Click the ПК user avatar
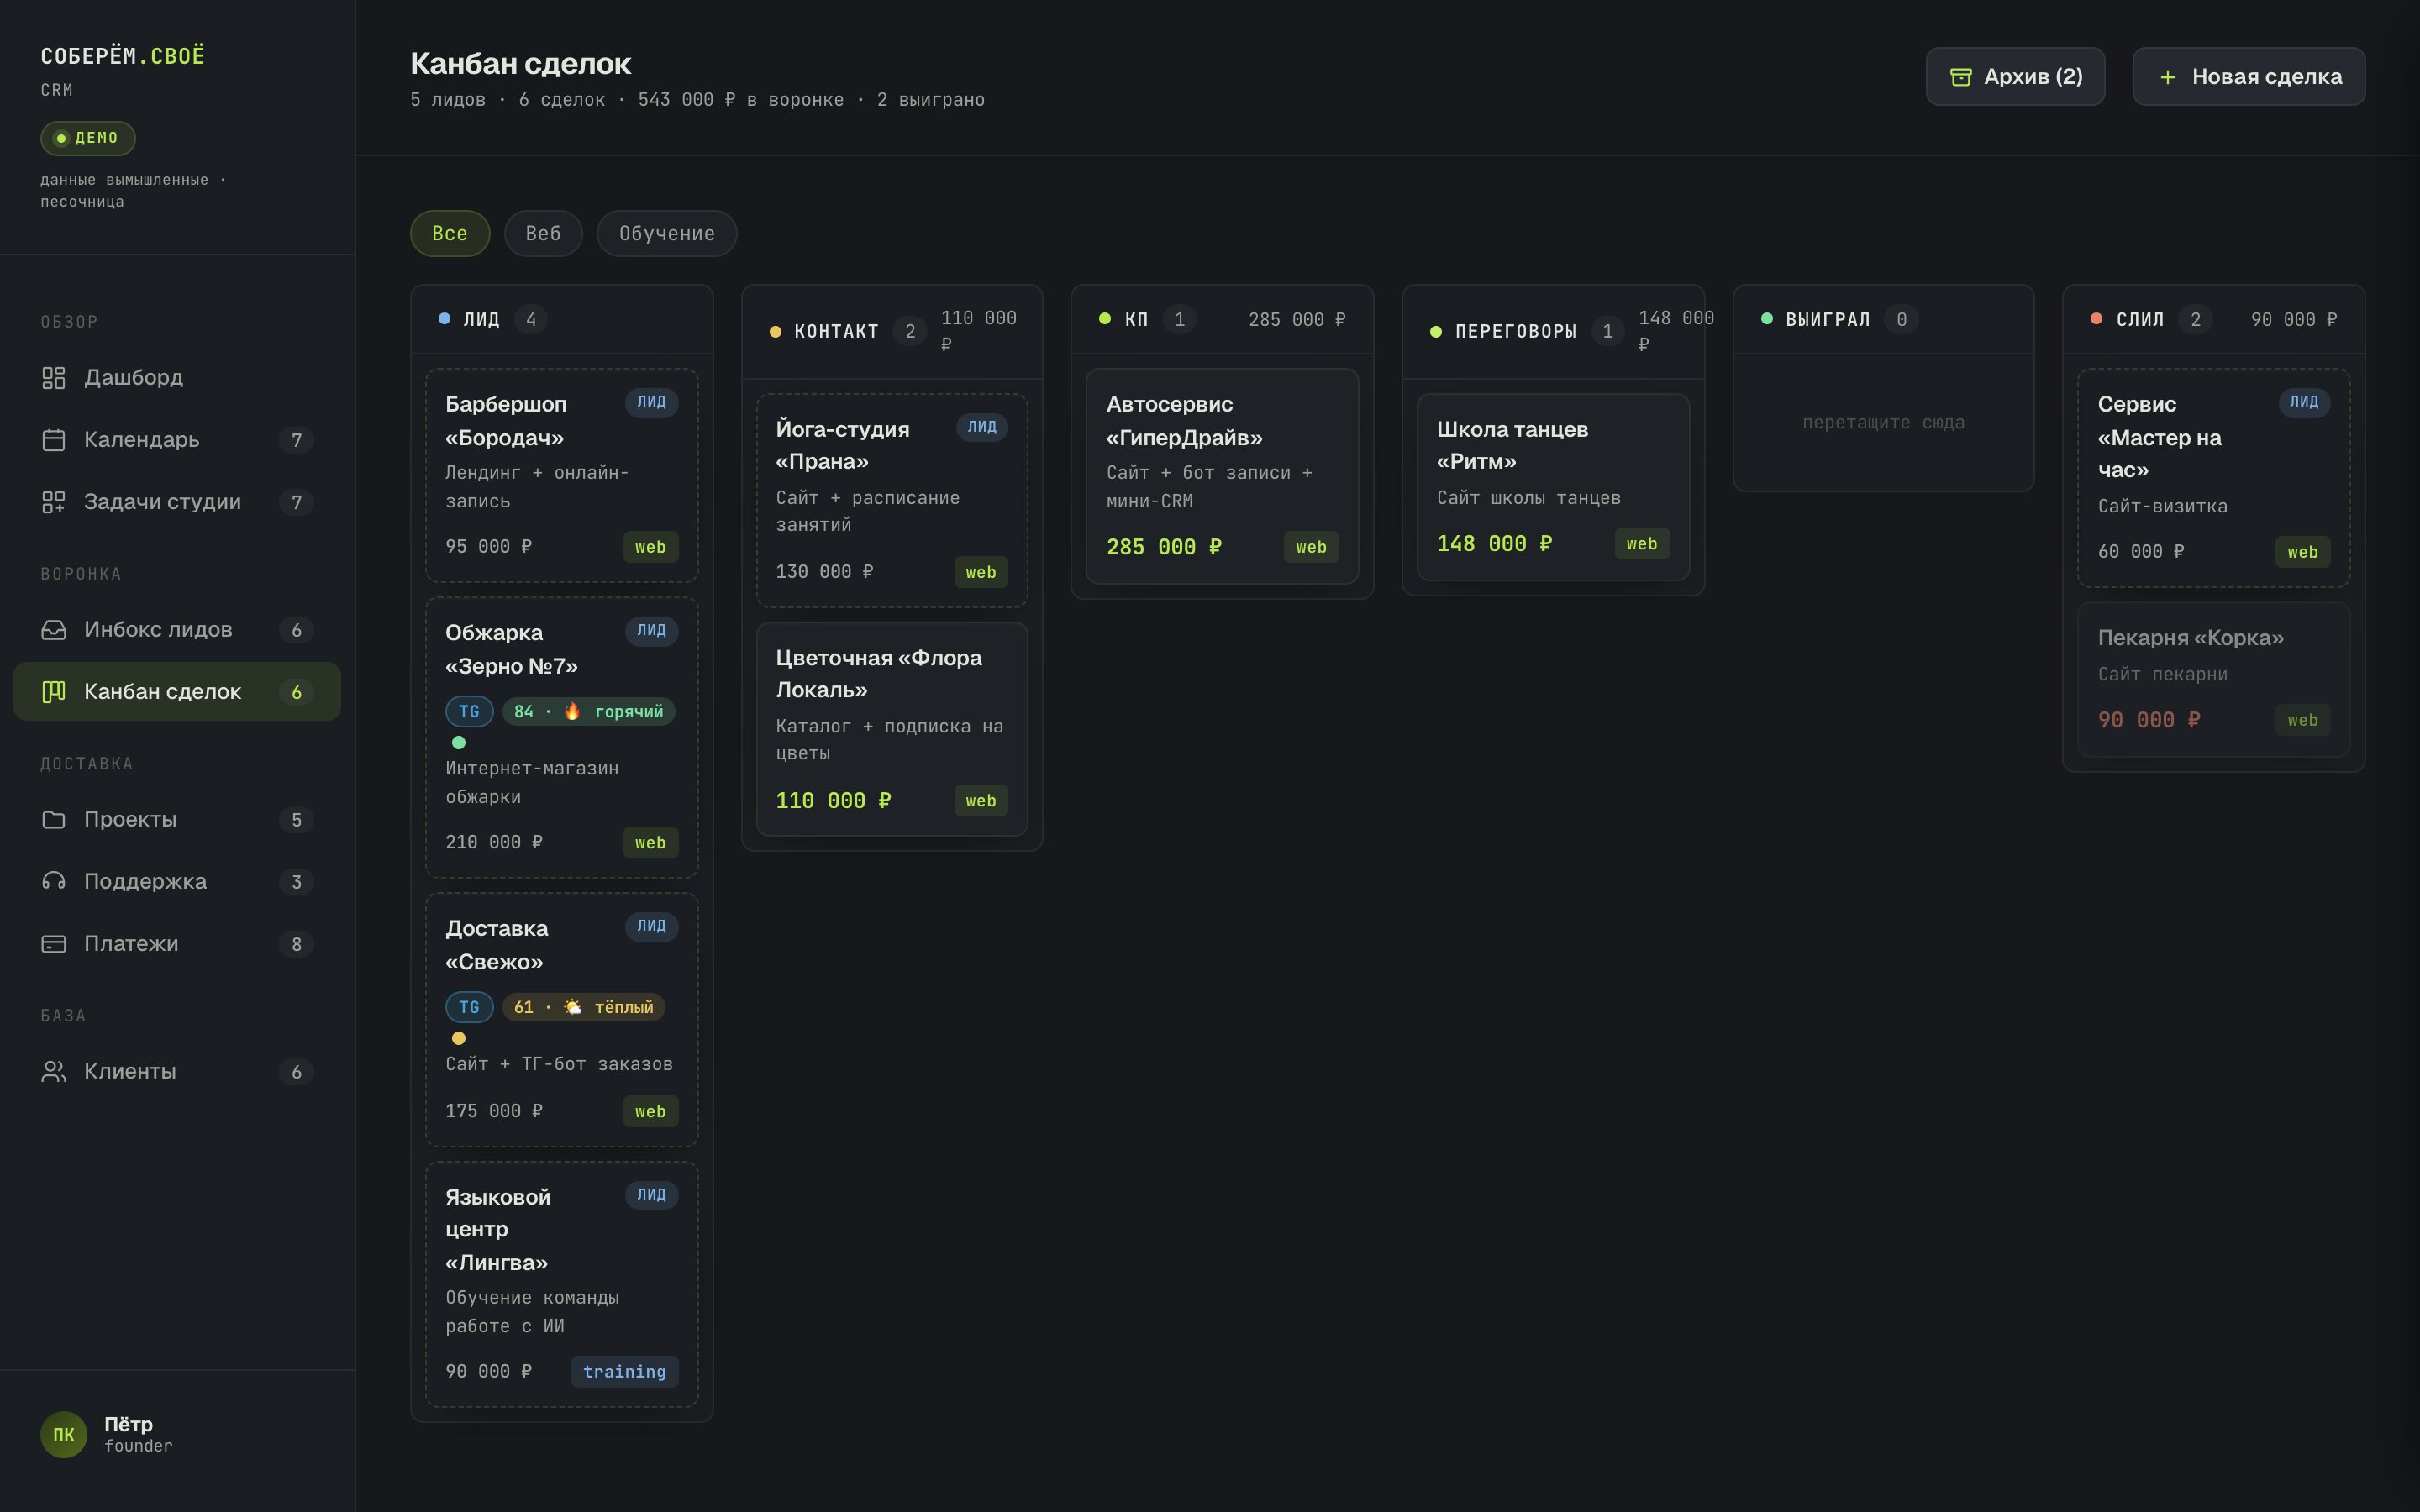 pyautogui.click(x=63, y=1435)
